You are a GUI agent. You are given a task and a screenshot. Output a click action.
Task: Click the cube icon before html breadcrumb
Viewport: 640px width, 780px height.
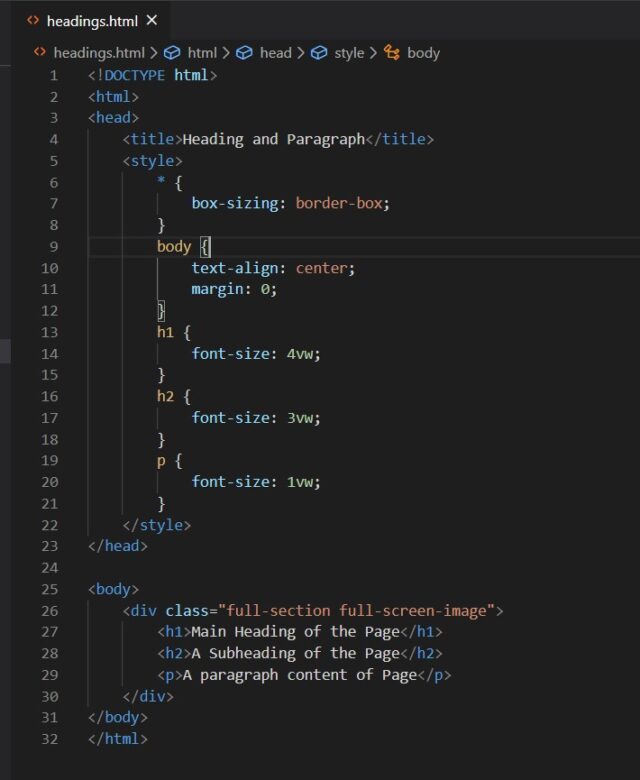172,53
